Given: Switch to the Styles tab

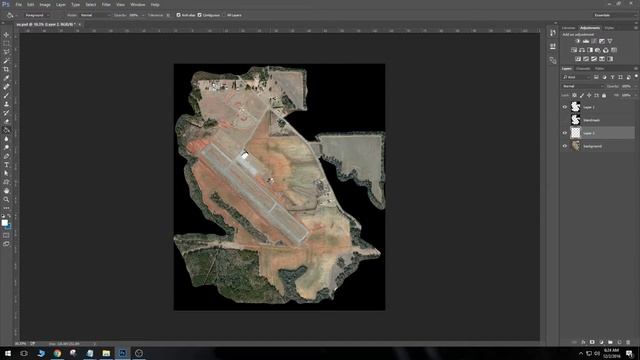Looking at the screenshot, I should [609, 28].
